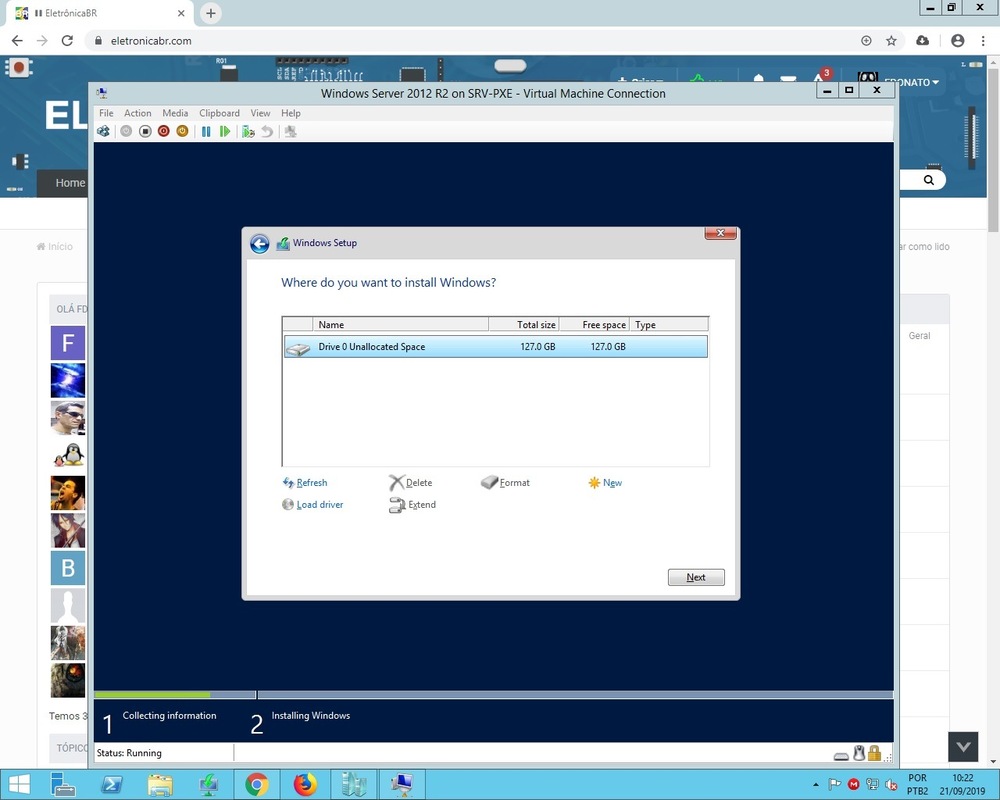
Task: Open the File menu of VM Connection
Action: click(106, 113)
